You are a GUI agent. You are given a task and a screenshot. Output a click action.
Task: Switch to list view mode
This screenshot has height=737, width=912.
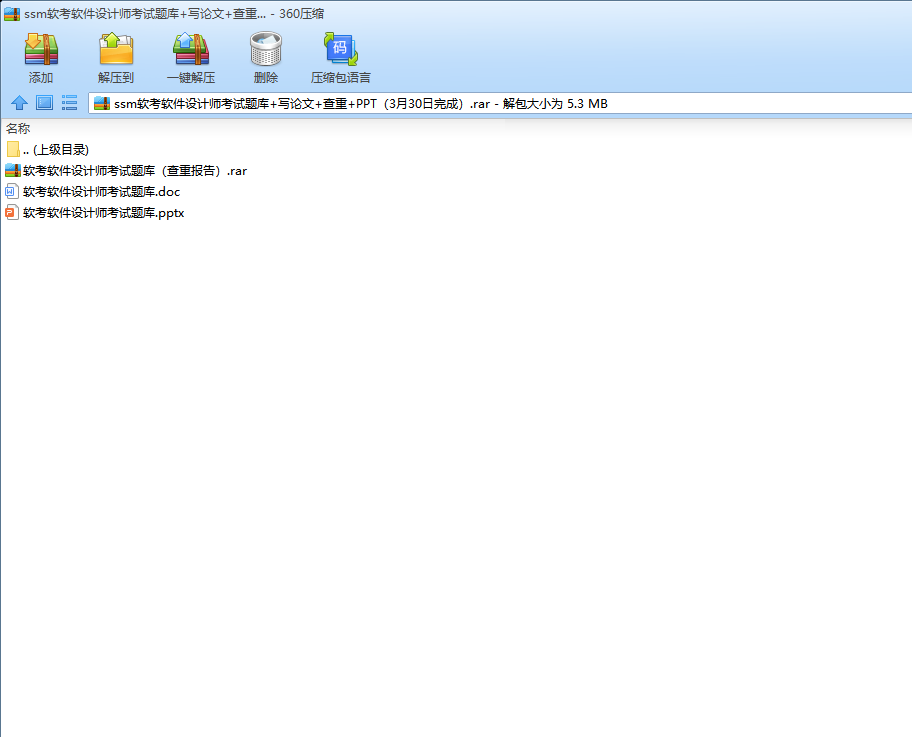click(x=69, y=103)
